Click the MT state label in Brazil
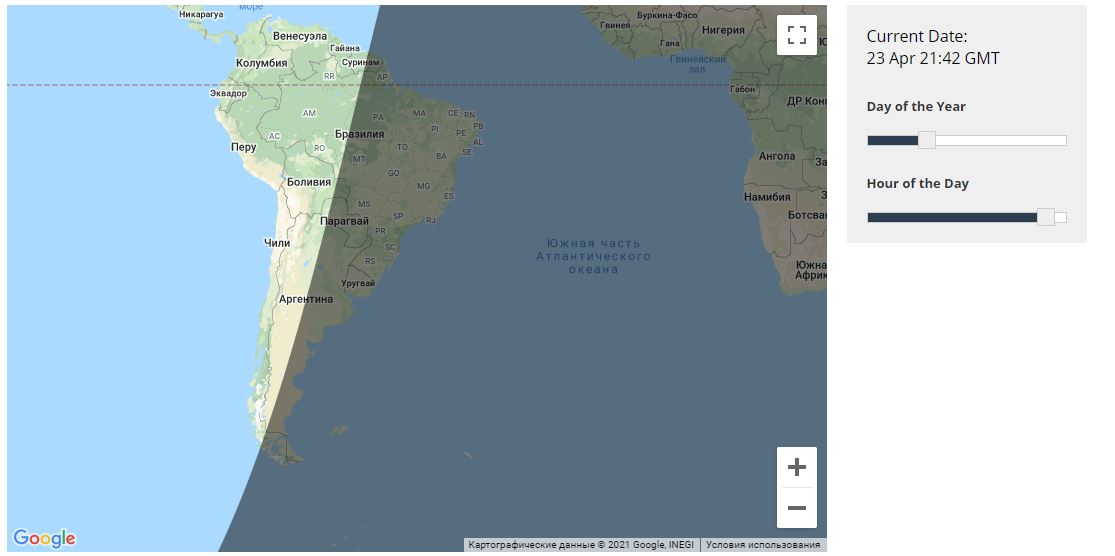The width and height of the screenshot is (1115, 556). pyautogui.click(x=360, y=159)
